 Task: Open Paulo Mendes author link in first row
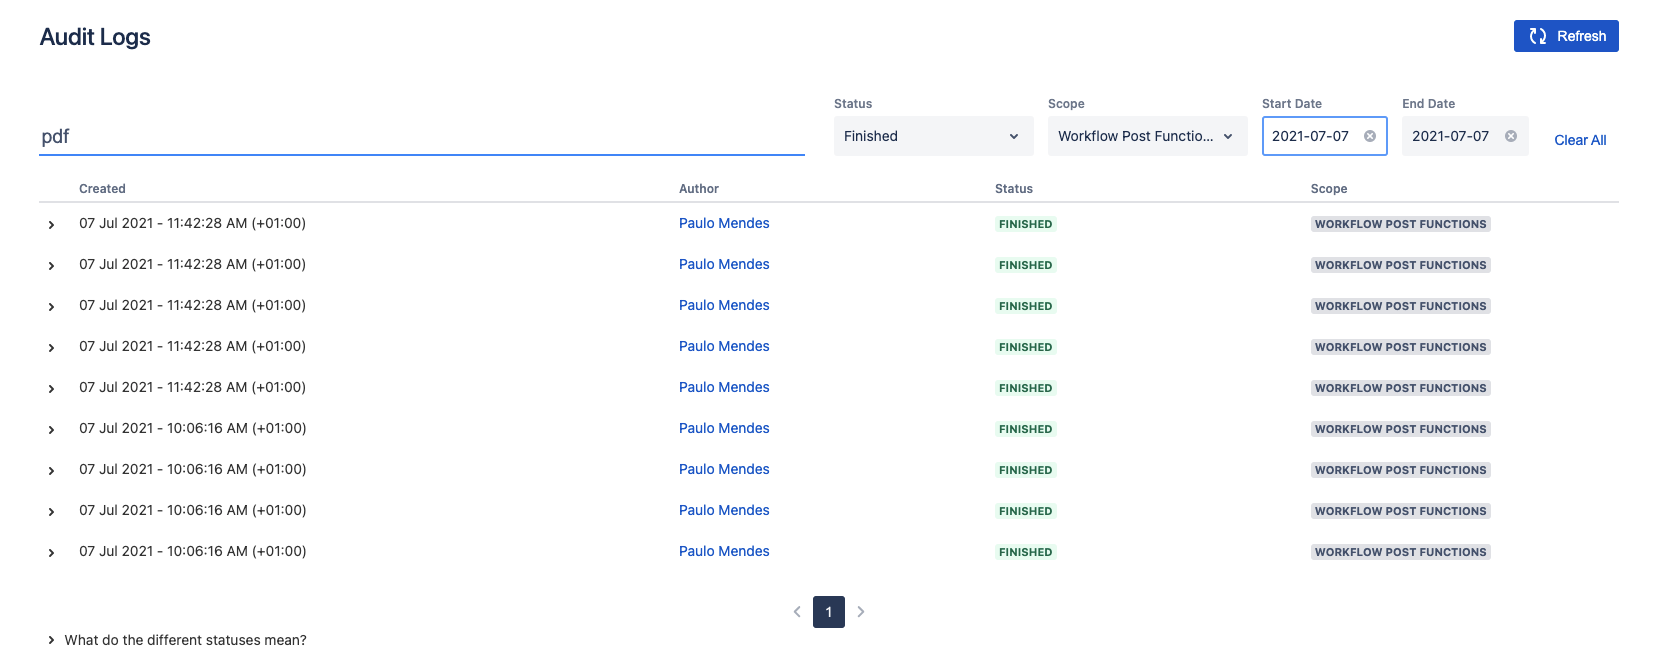coord(724,224)
